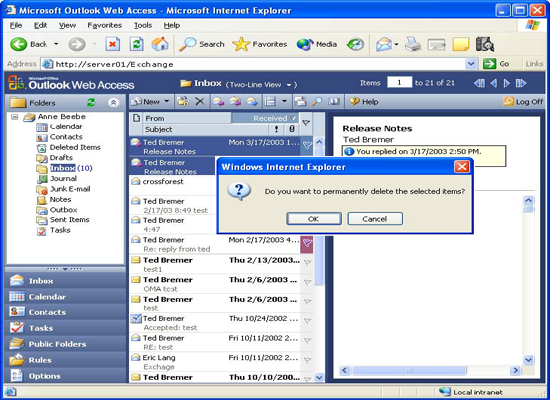Go to the previous page of items
The width and height of the screenshot is (550, 400).
tap(494, 83)
